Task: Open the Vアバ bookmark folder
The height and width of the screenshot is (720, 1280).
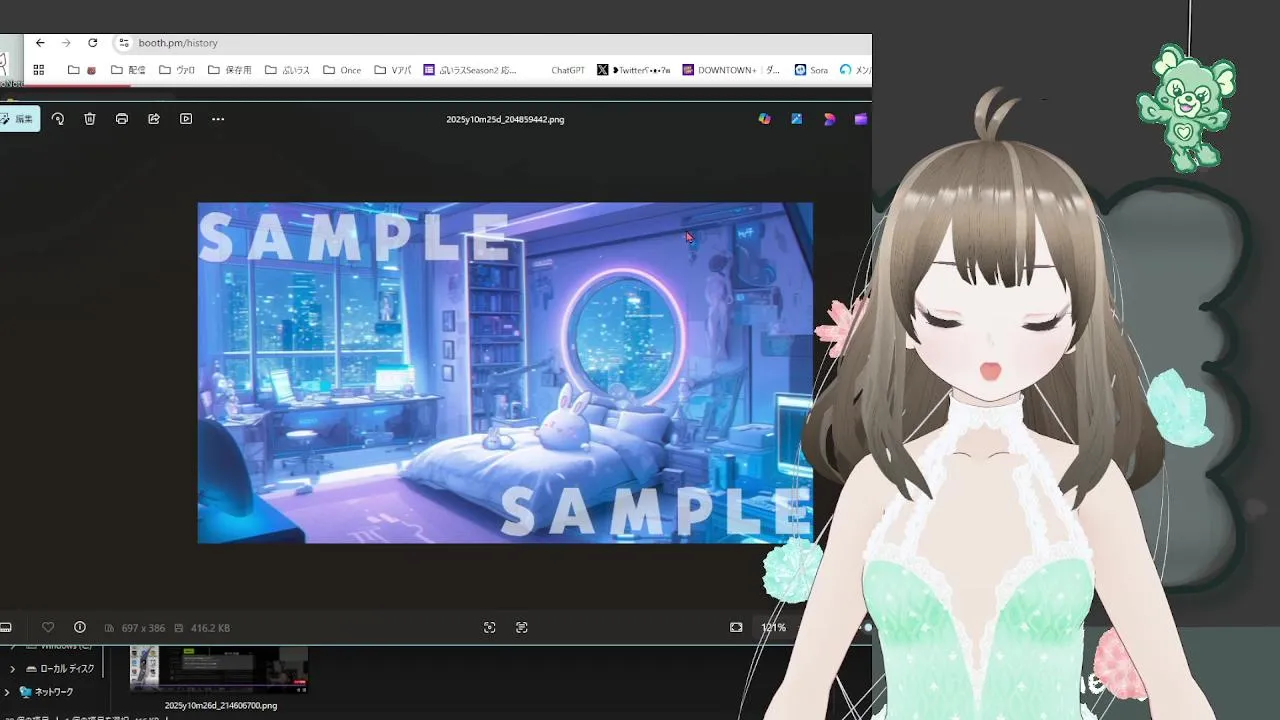Action: coord(393,70)
